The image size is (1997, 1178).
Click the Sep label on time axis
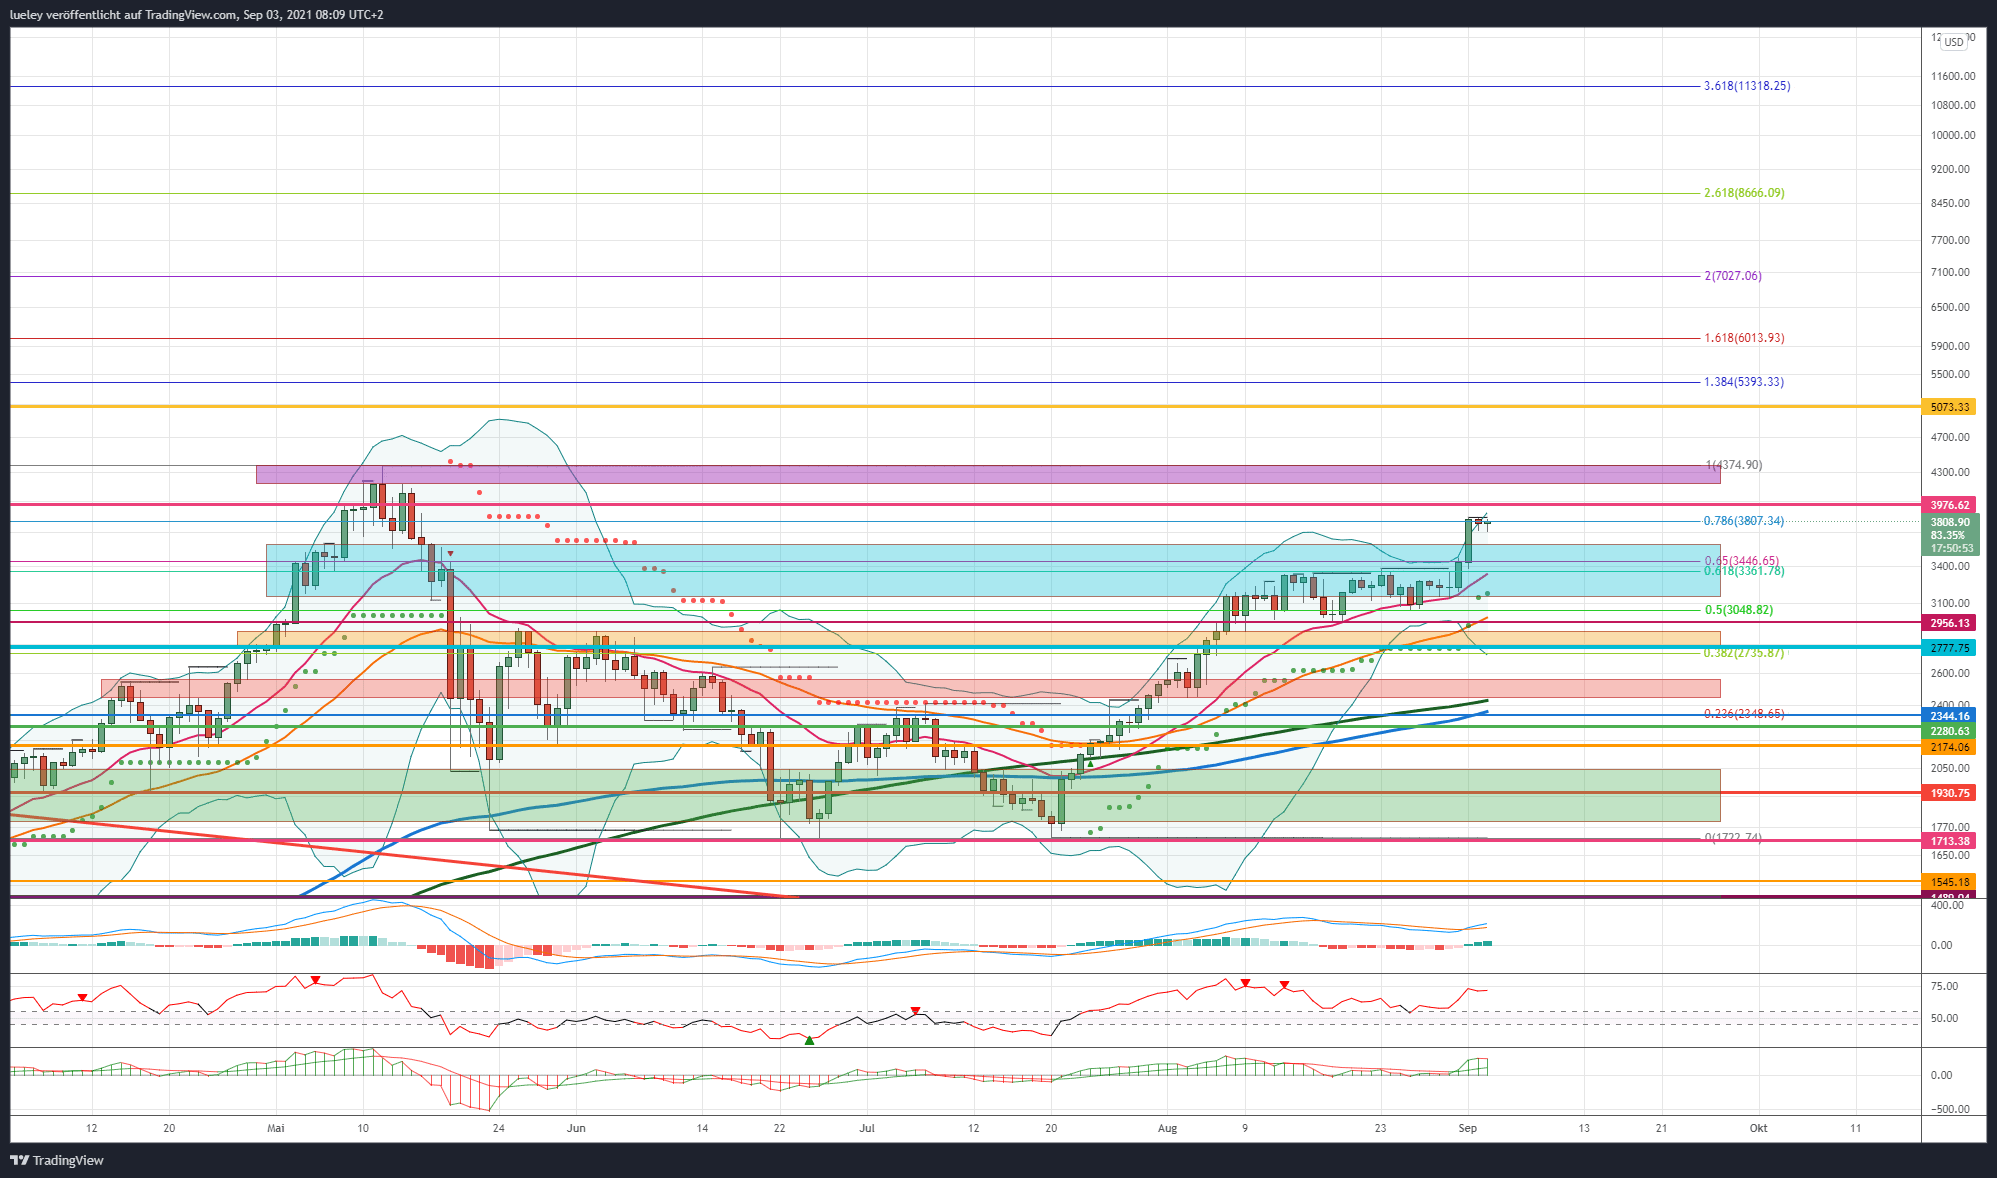tap(1467, 1128)
